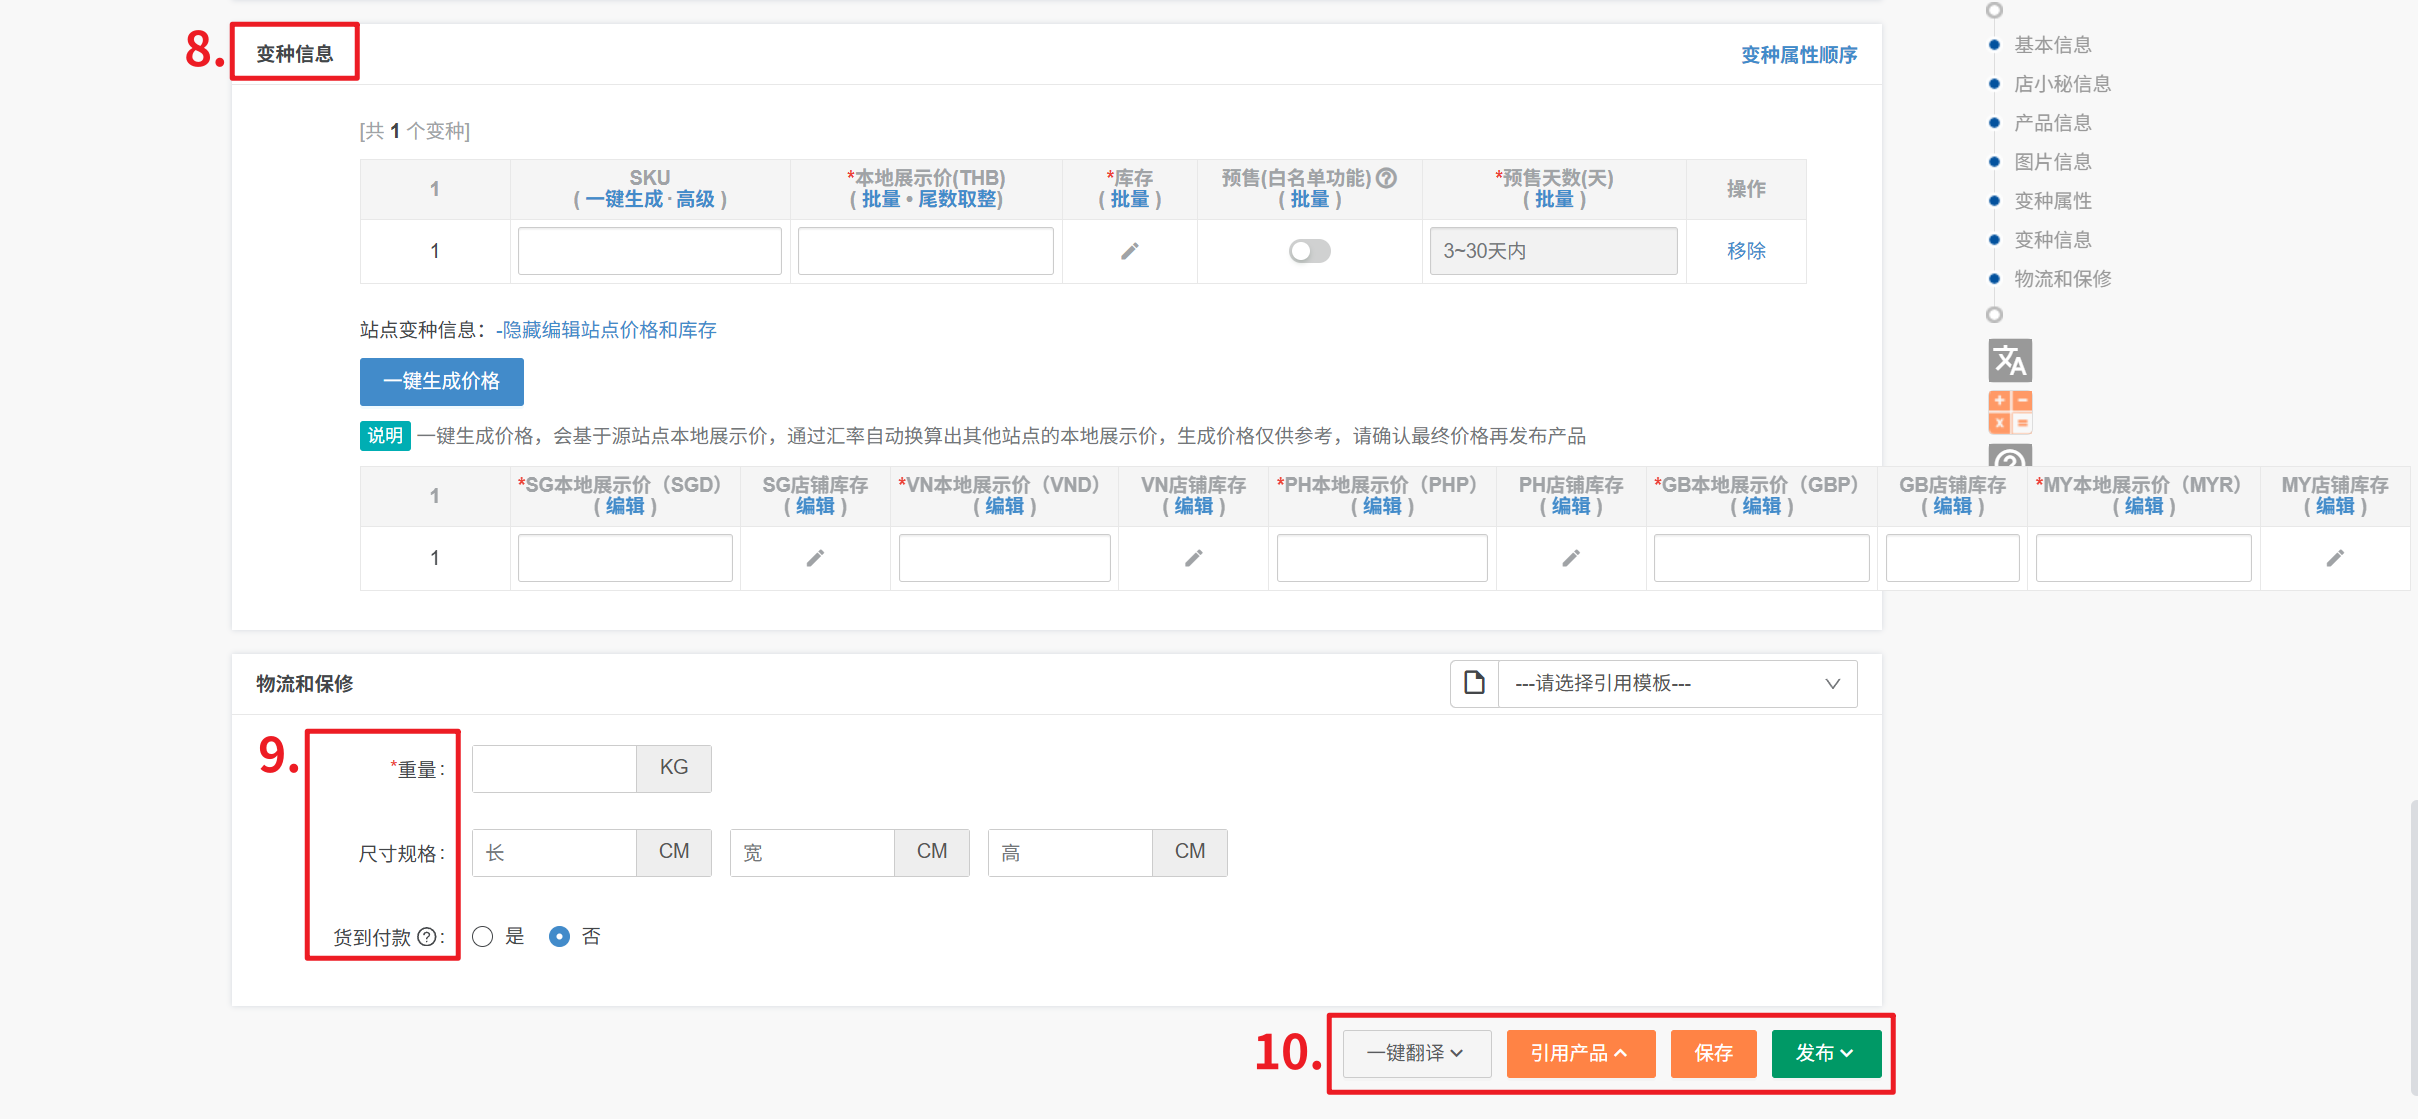Screen dimensions: 2418x1119
Task: Jump to 物流和保修 in side navigation
Action: [2062, 279]
